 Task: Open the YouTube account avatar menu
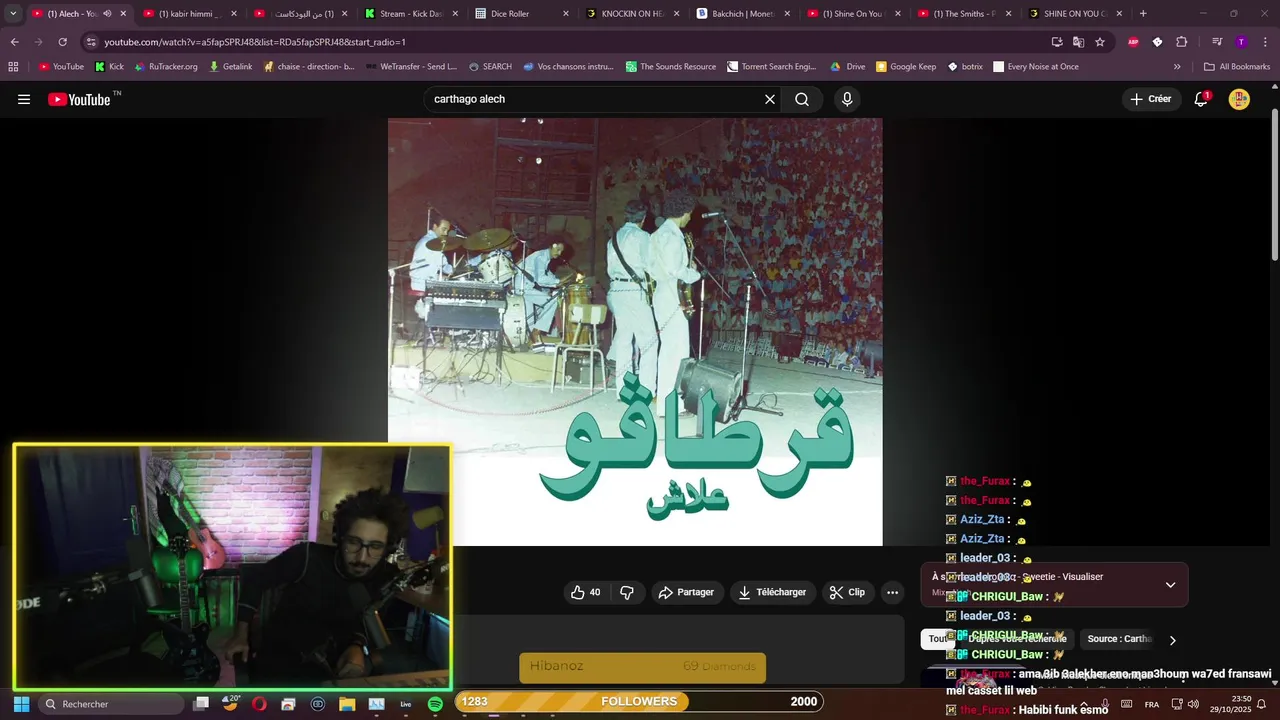(x=1239, y=99)
